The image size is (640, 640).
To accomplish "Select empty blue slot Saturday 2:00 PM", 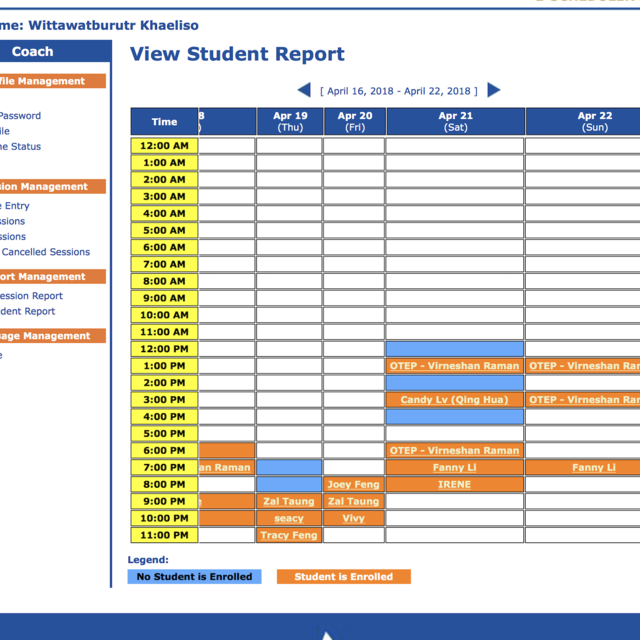I will (x=454, y=383).
